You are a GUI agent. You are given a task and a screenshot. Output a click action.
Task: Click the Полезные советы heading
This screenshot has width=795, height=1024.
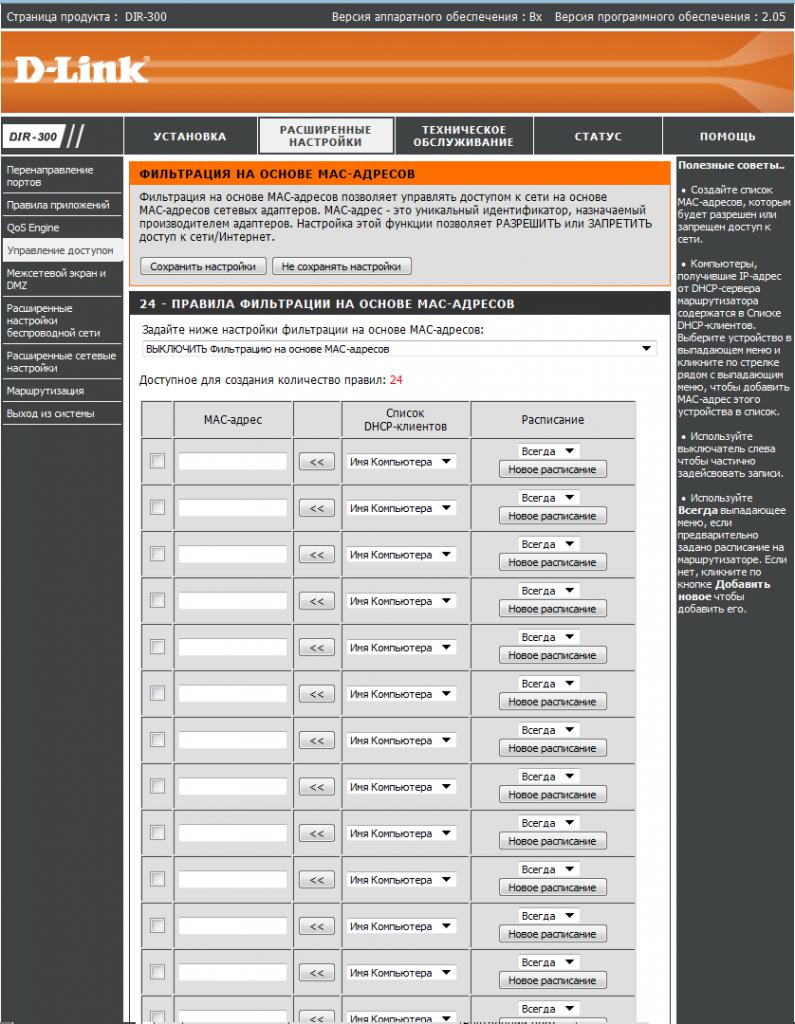tap(731, 165)
